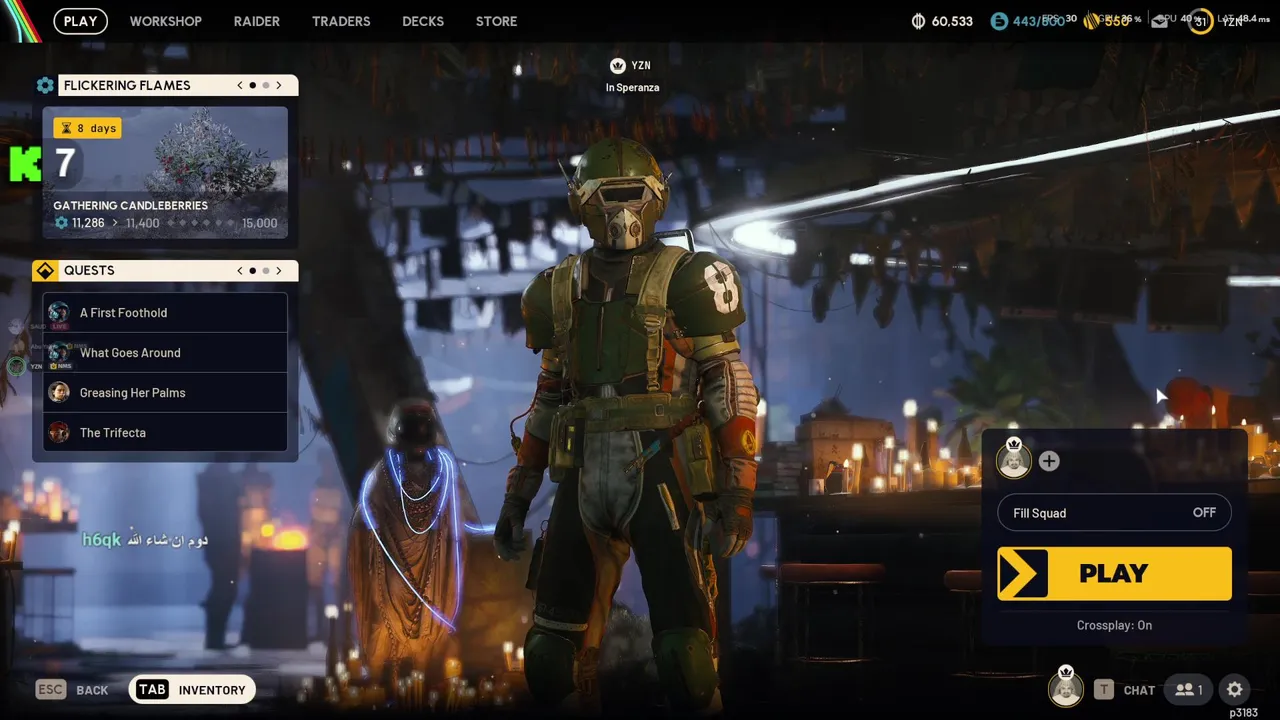Viewport: 1280px width, 720px height.
Task: Click the T key chat icon
Action: pos(1103,689)
